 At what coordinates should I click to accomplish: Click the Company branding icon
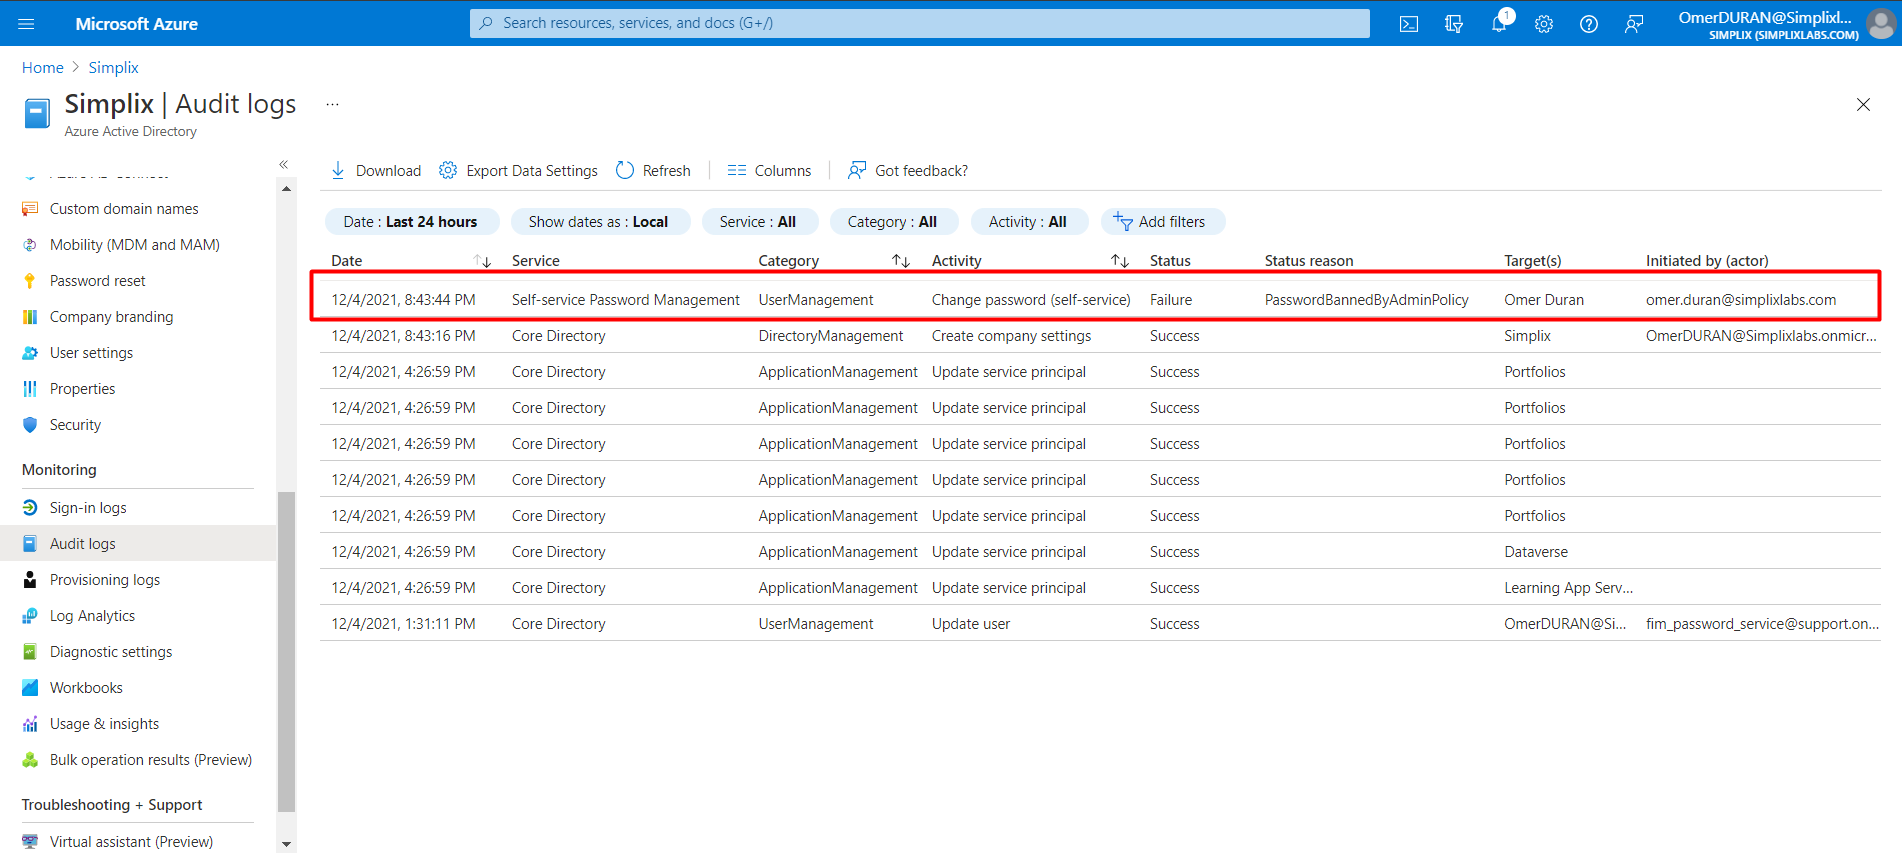[x=30, y=317]
